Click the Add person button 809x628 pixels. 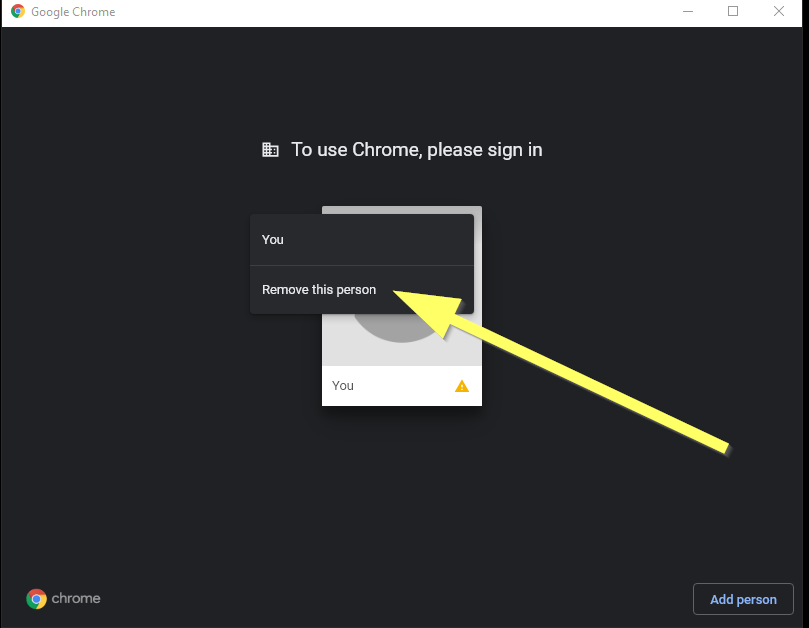(743, 599)
